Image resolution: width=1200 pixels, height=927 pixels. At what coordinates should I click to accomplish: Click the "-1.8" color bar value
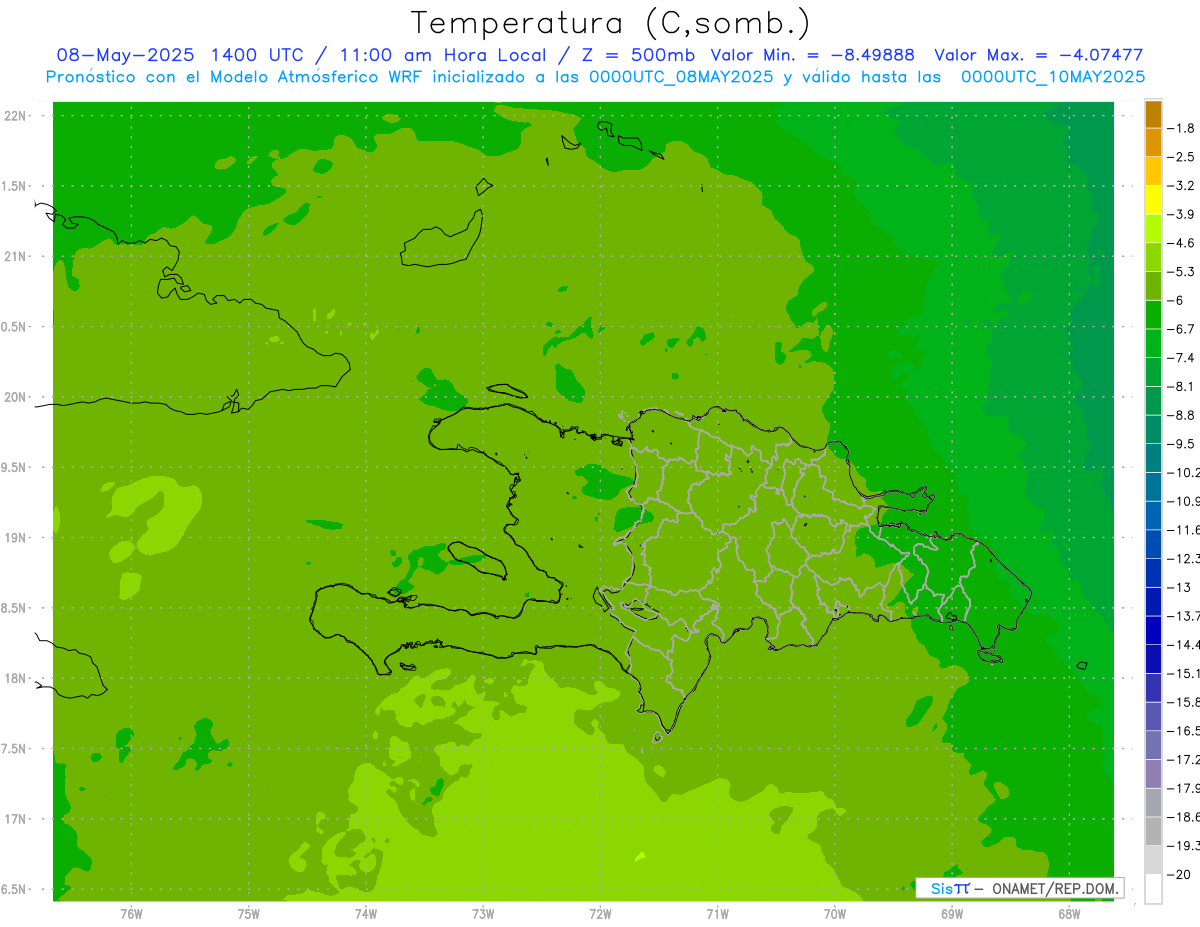pos(1181,128)
